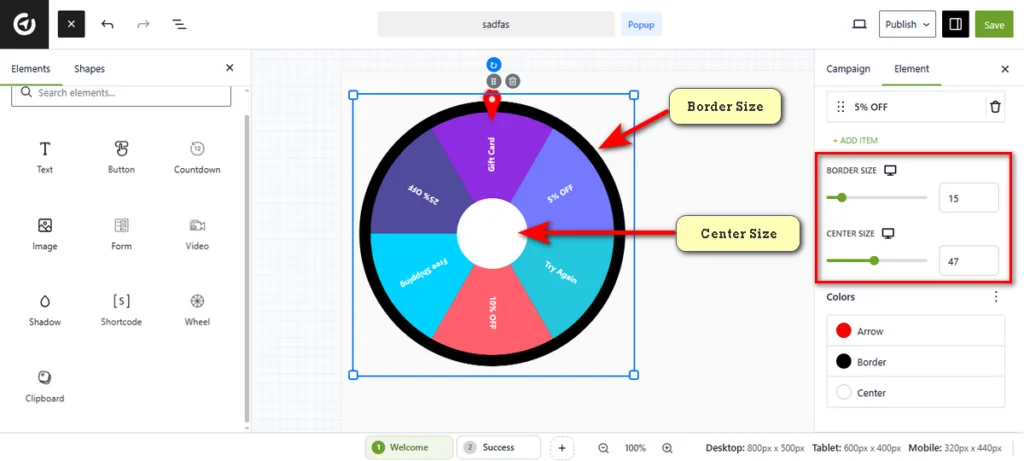This screenshot has height=461, width=1024.
Task: Switch to the Shapes tab
Action: (x=89, y=69)
